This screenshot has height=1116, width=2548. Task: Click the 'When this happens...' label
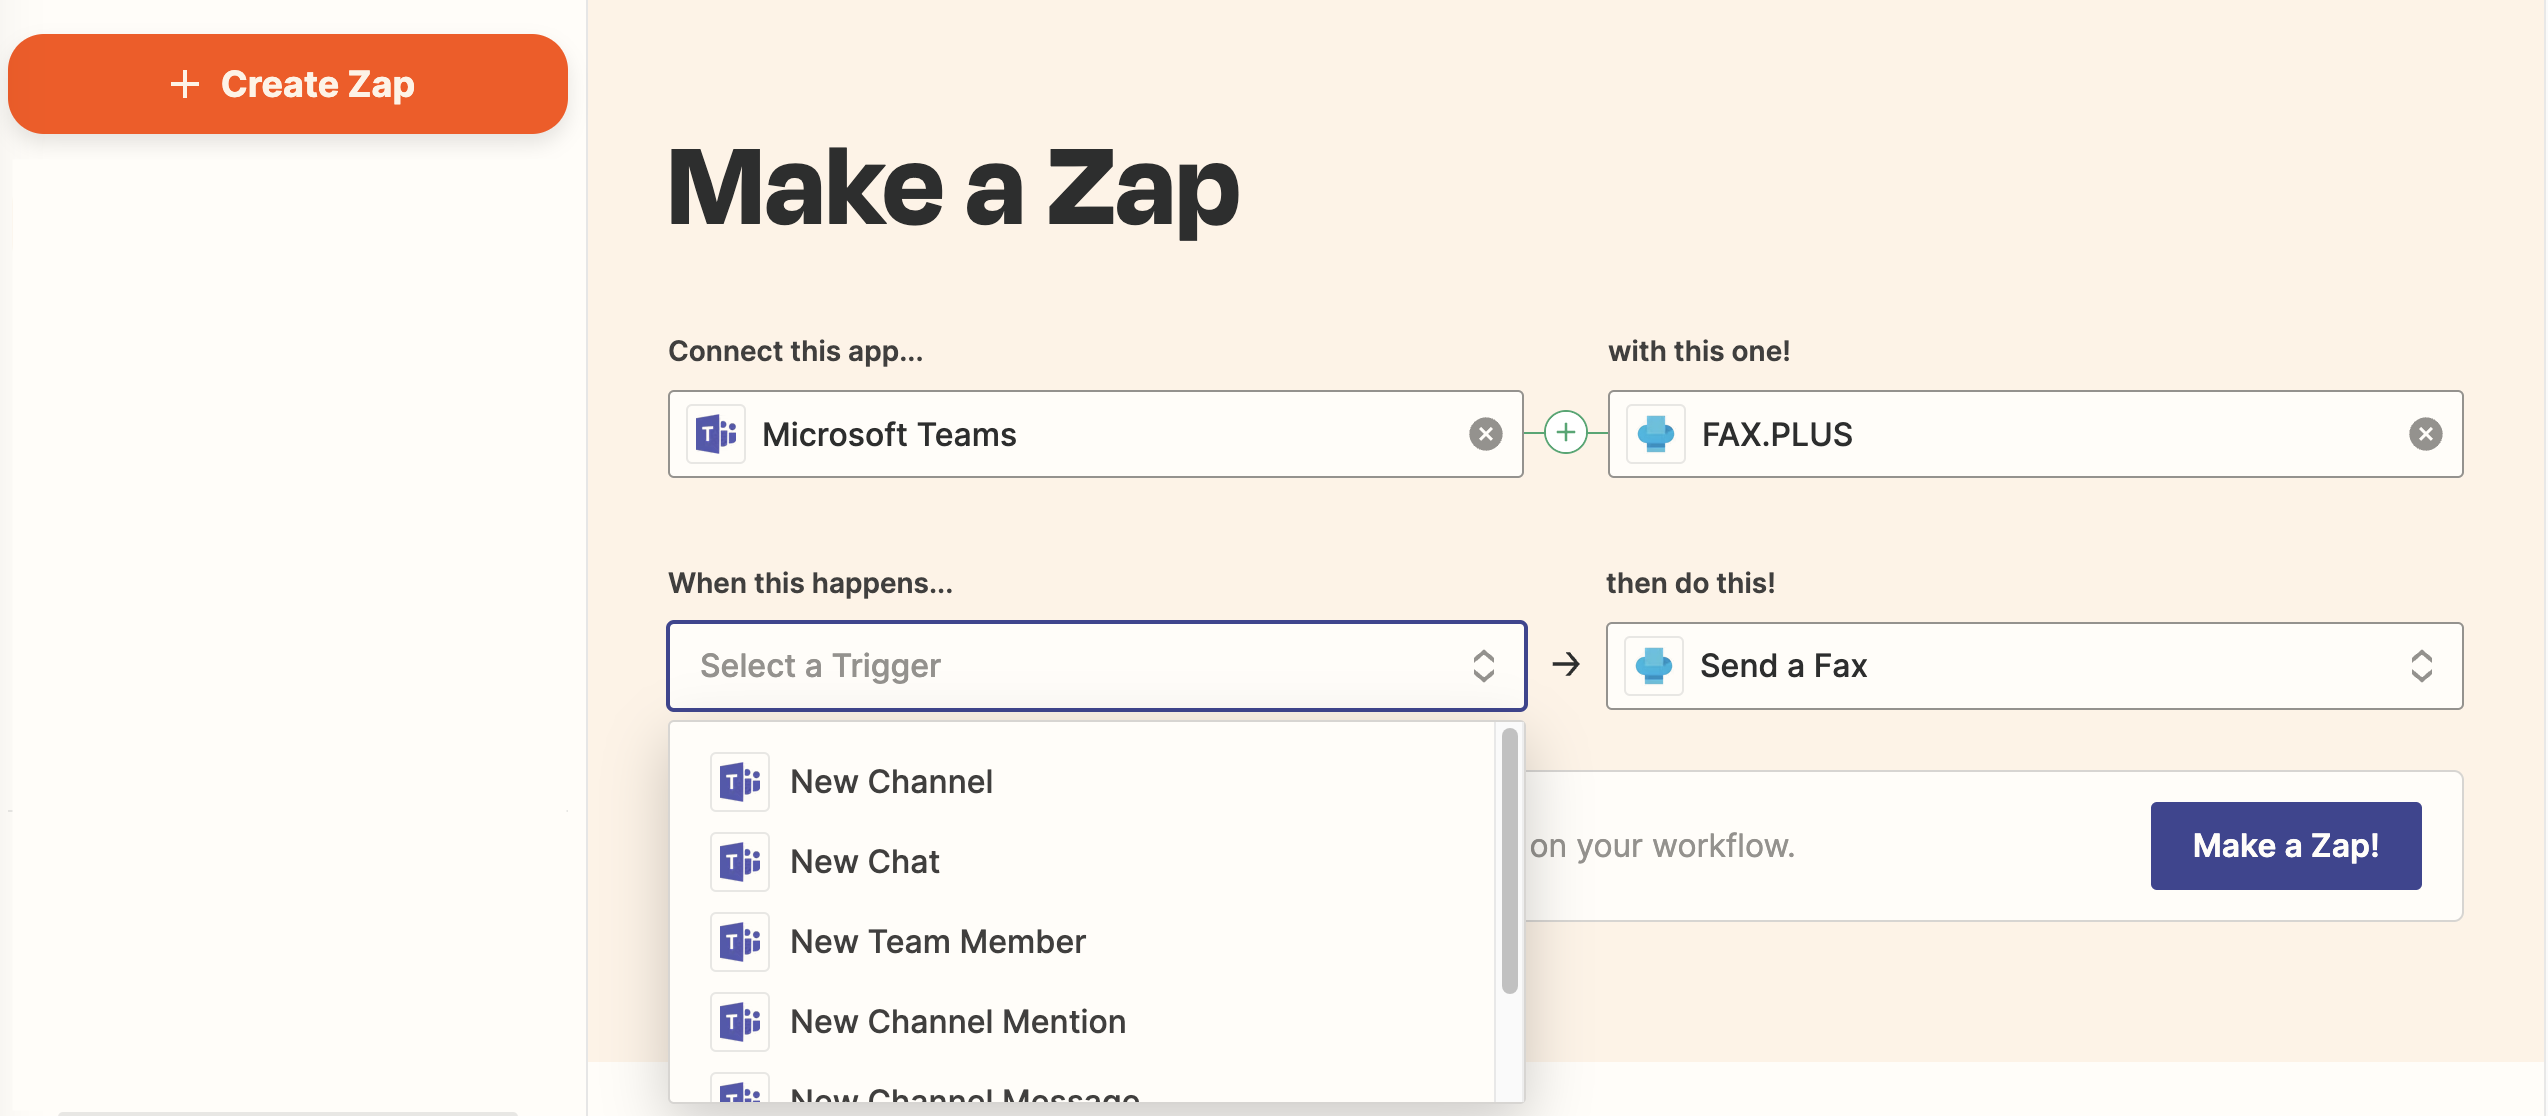pyautogui.click(x=811, y=584)
